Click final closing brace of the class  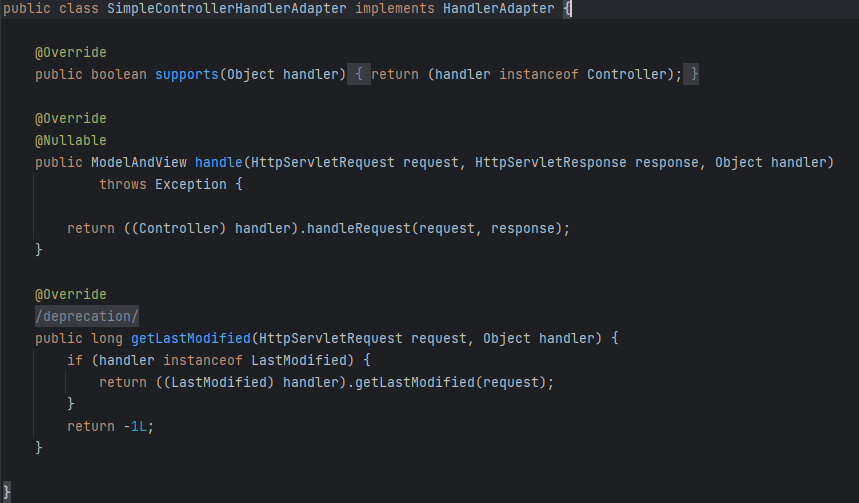tap(7, 491)
